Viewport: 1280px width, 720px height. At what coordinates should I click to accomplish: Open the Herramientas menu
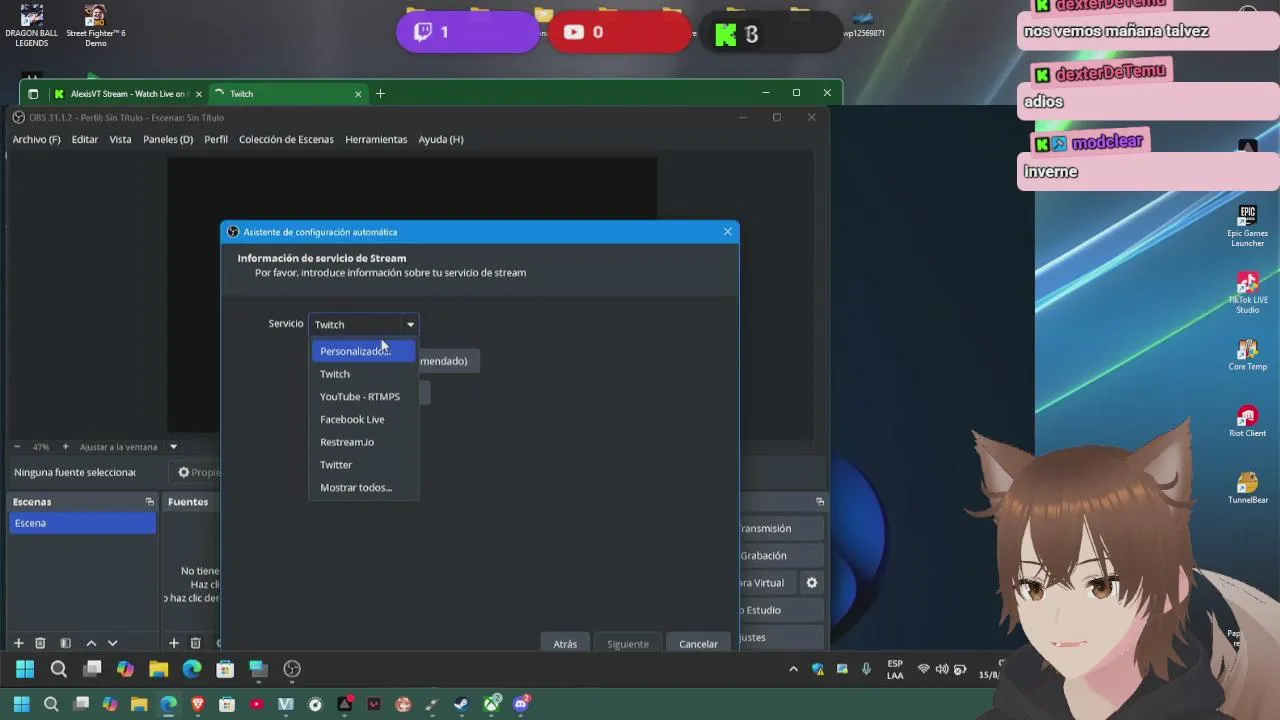point(376,139)
